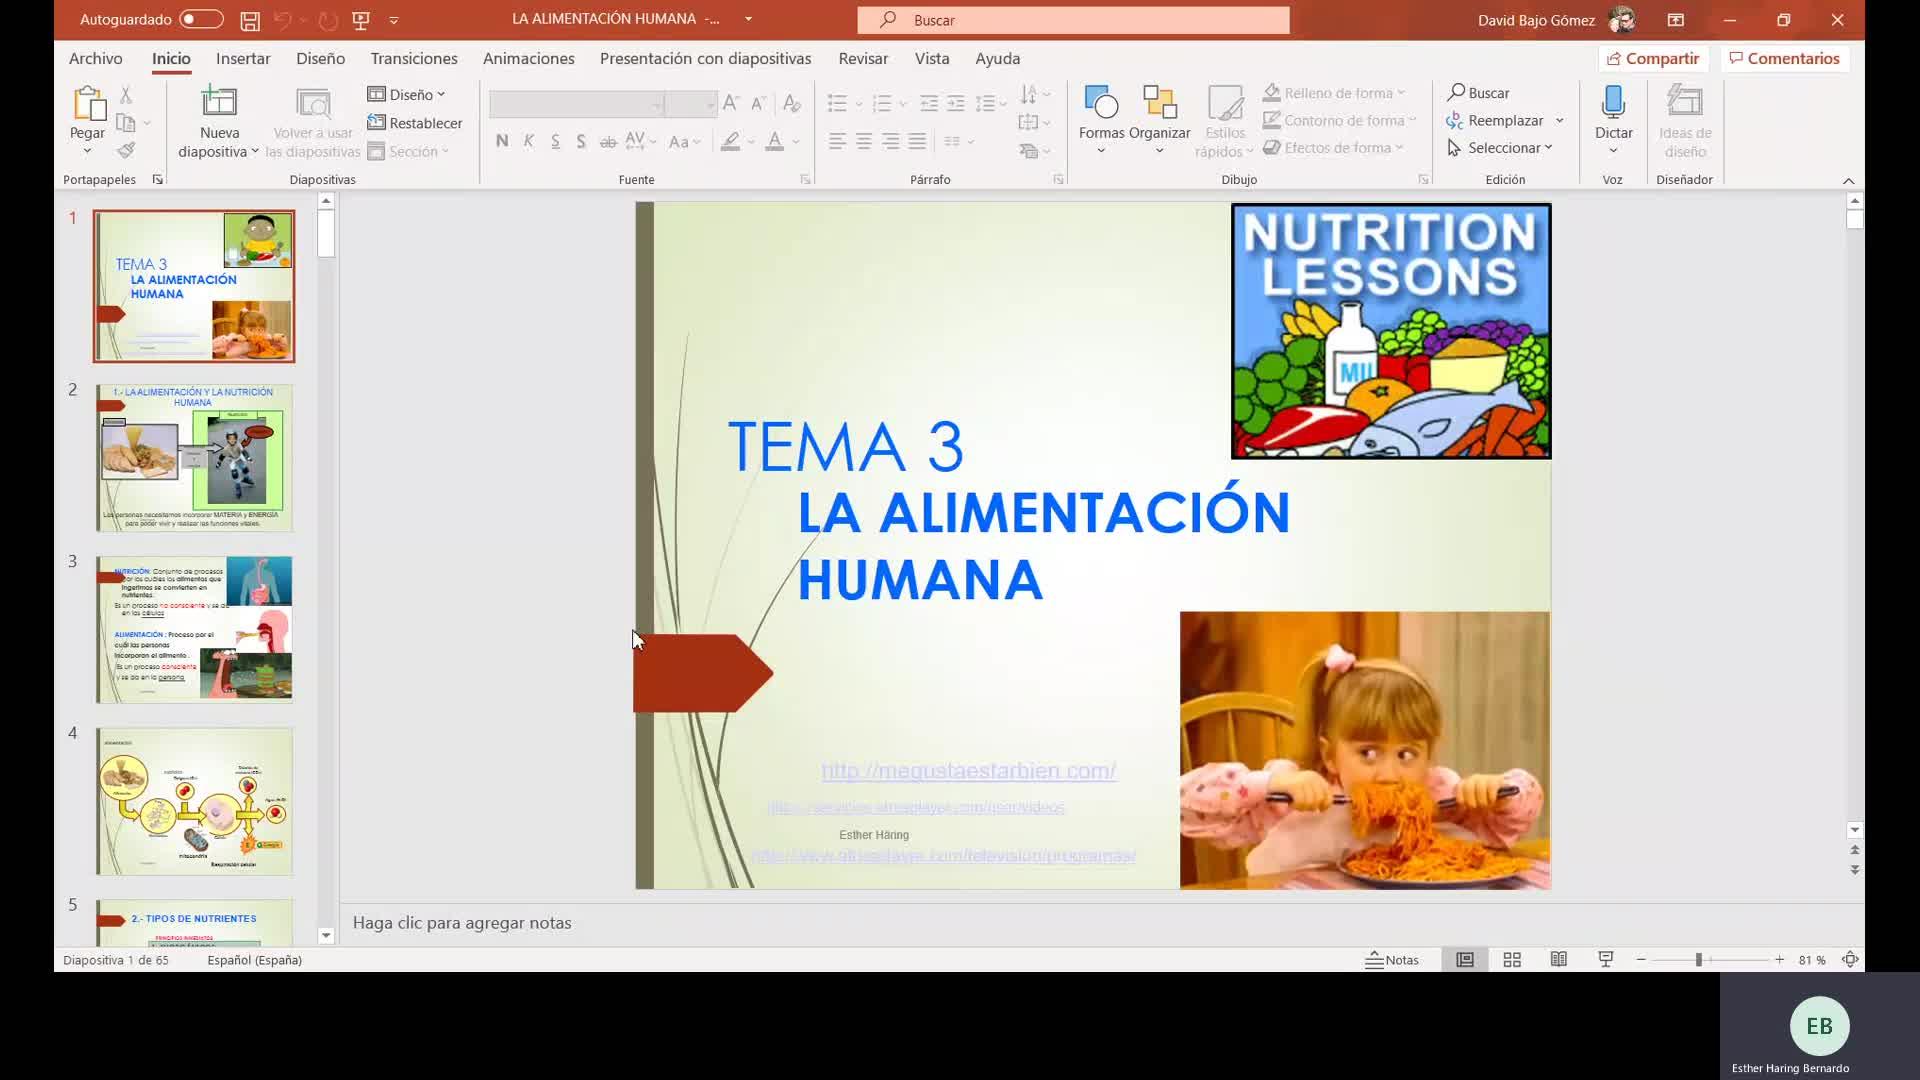Viewport: 1920px width, 1080px height.
Task: Collapse the ribbon with the chevron
Action: [1848, 181]
